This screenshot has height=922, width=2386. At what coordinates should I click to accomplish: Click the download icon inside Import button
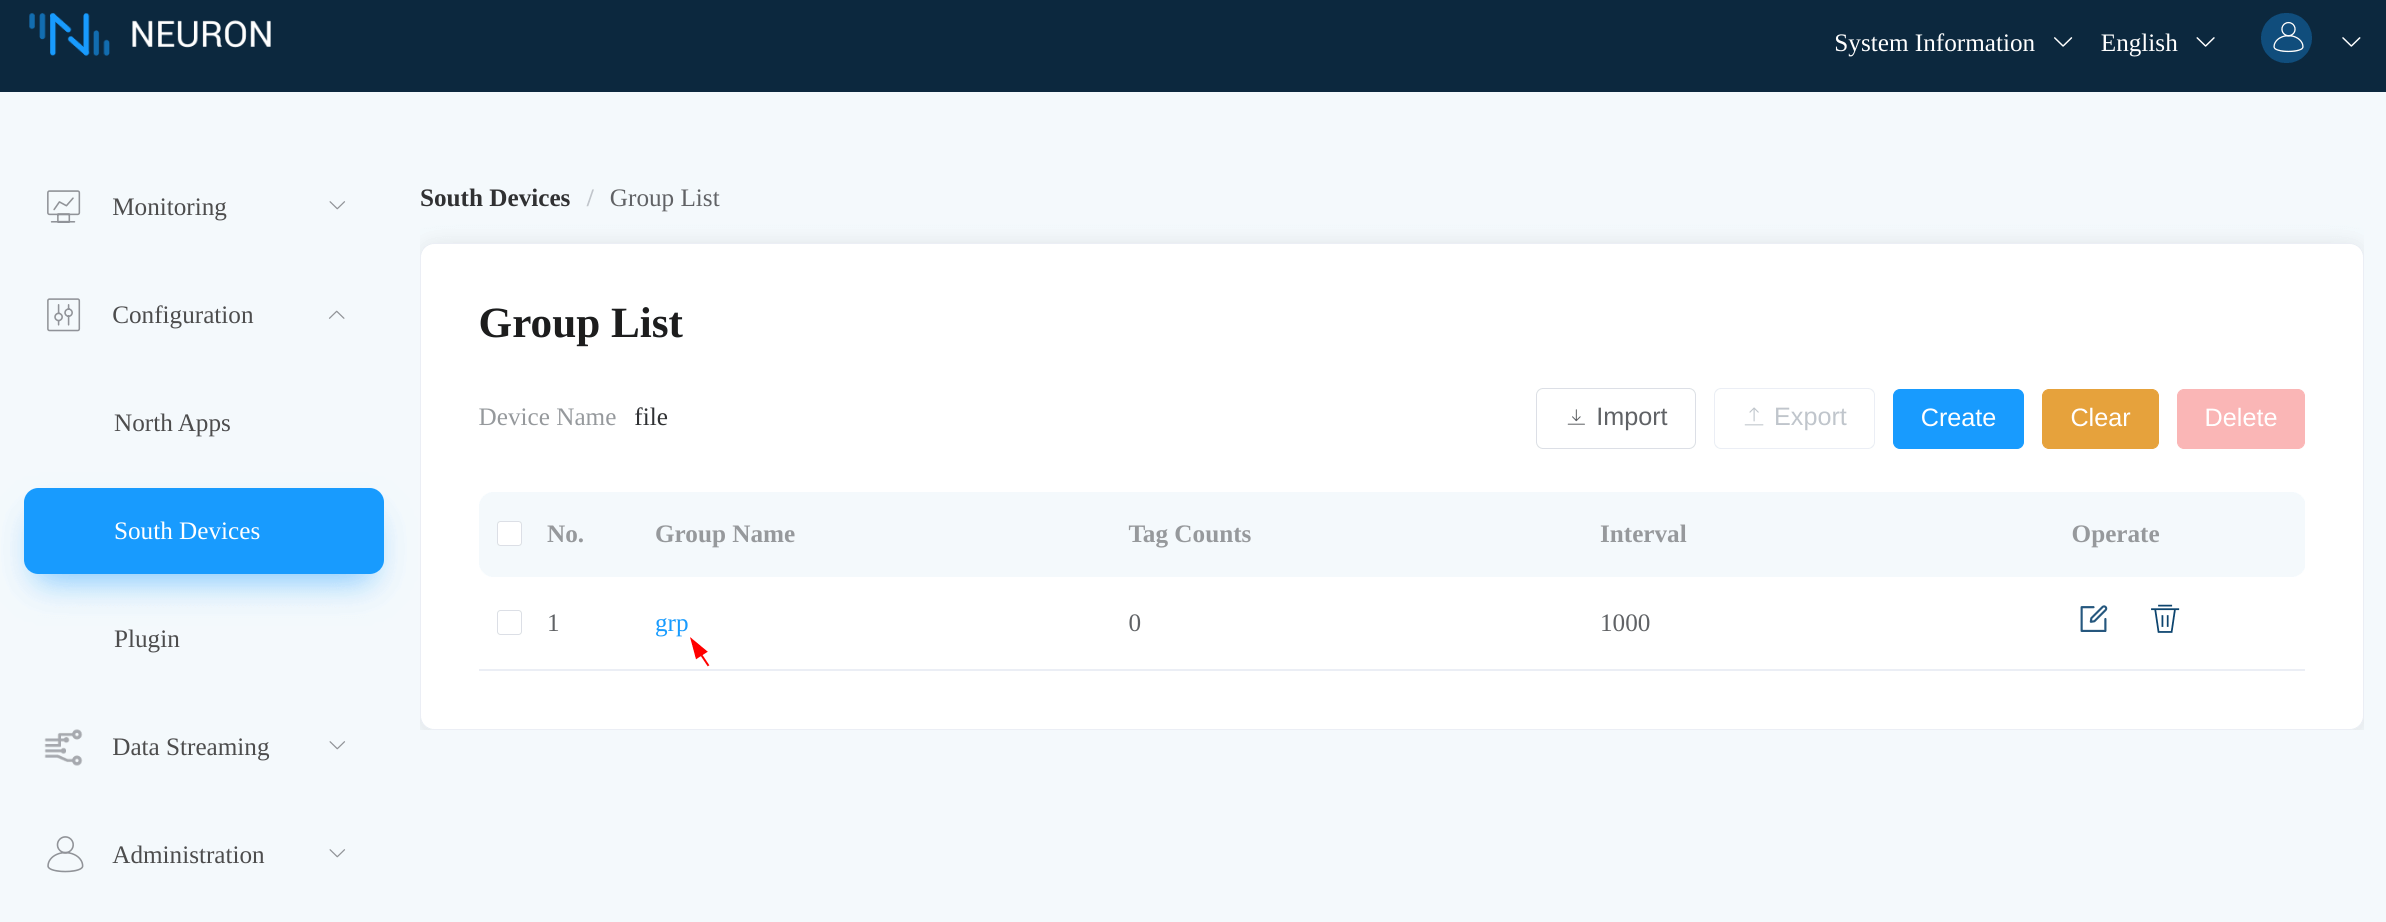pyautogui.click(x=1575, y=417)
